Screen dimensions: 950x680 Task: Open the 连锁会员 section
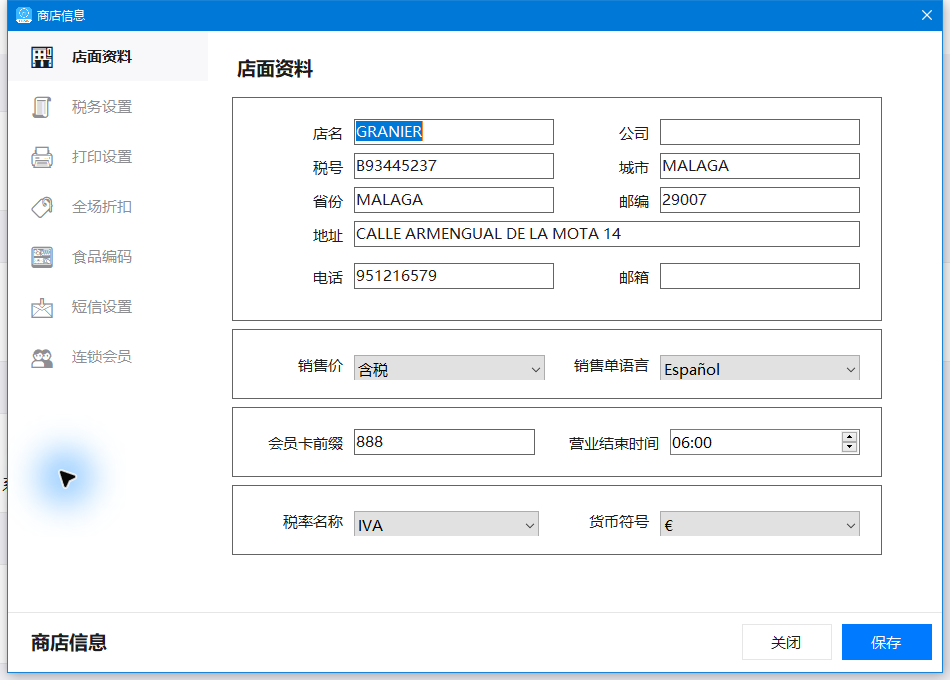tap(108, 357)
